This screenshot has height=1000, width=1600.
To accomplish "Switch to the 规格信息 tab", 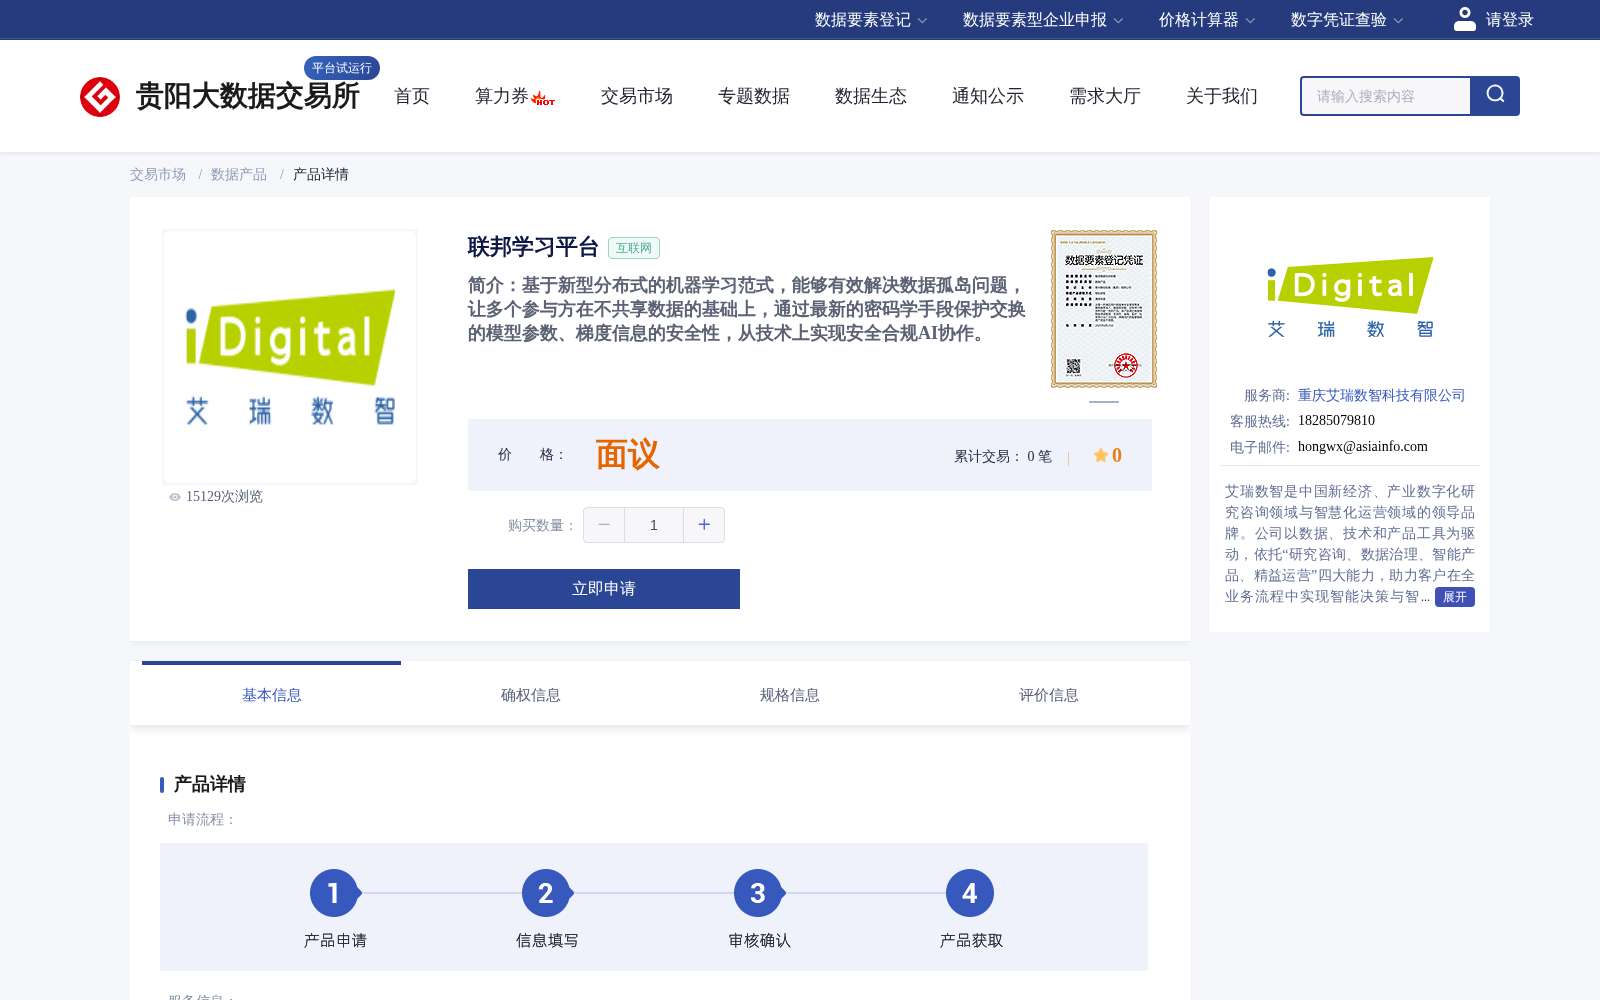I will pos(790,695).
